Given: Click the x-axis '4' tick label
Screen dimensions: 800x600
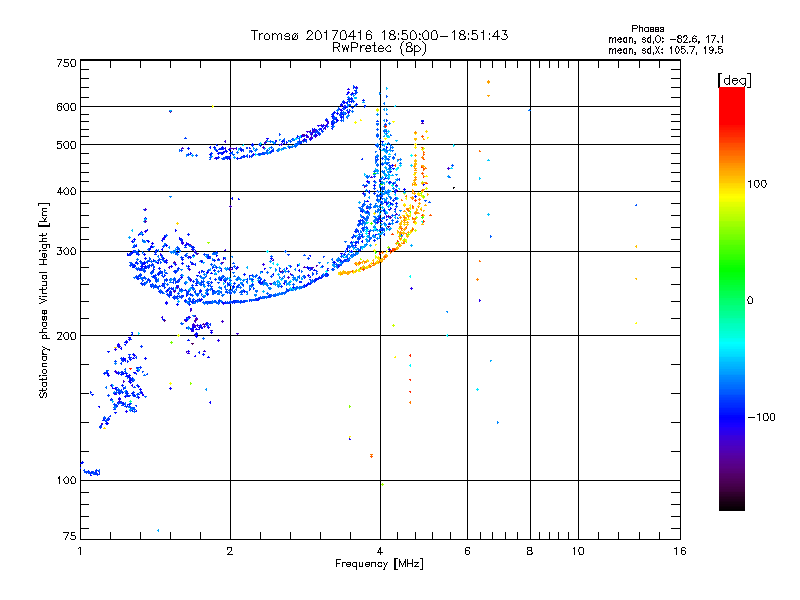Looking at the screenshot, I should [x=380, y=551].
